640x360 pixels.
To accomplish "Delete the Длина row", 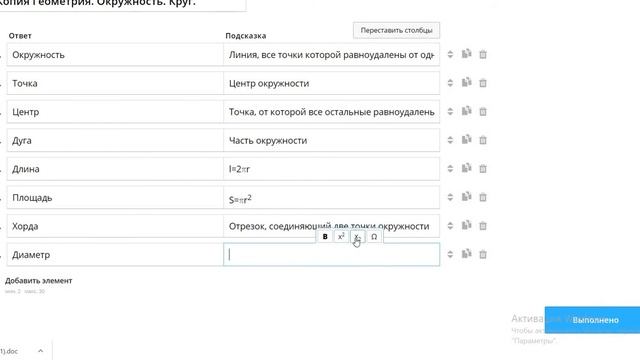I will pyautogui.click(x=483, y=169).
